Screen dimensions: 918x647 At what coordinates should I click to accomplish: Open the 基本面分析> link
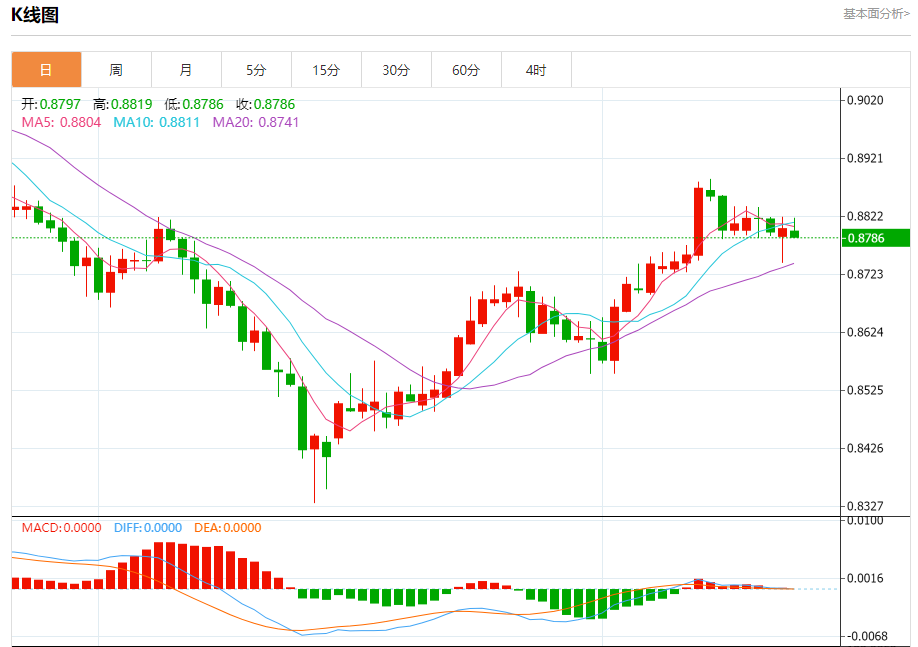876,13
